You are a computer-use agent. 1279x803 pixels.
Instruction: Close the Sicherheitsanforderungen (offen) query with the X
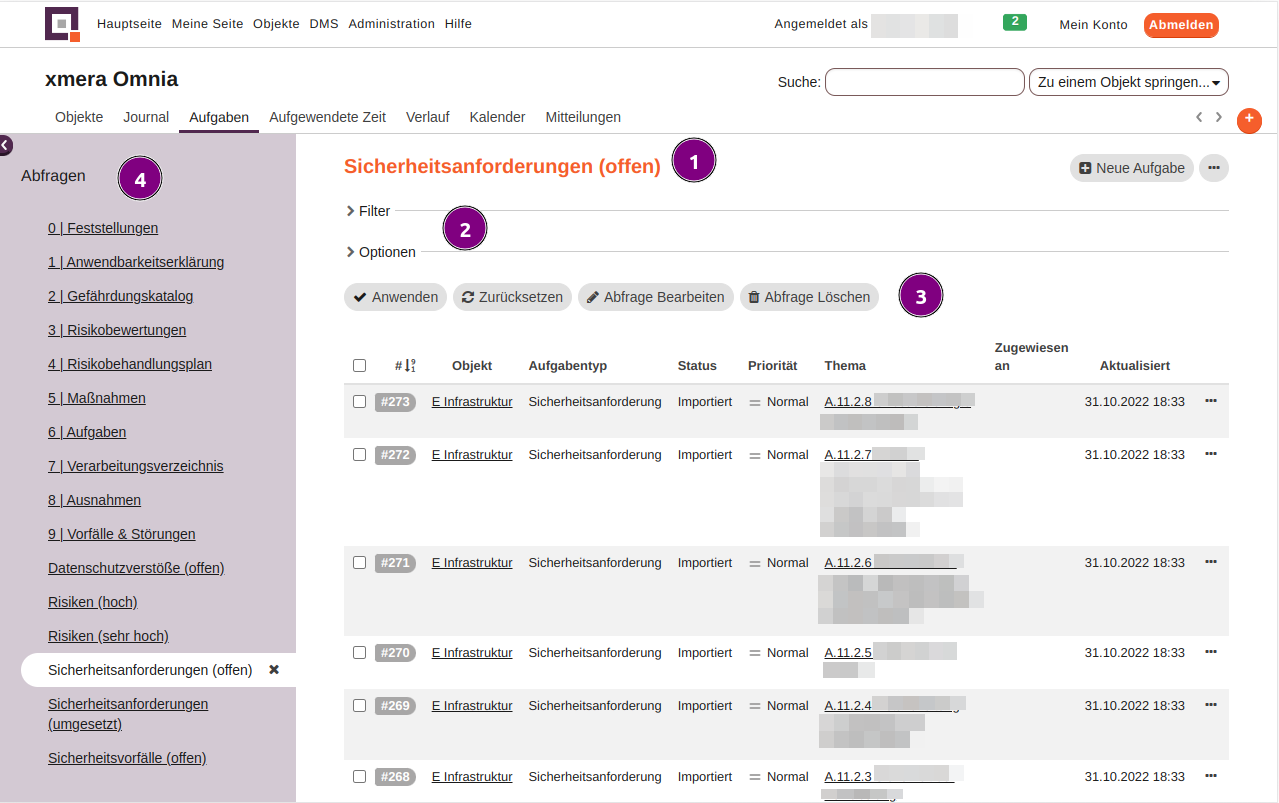pos(273,670)
